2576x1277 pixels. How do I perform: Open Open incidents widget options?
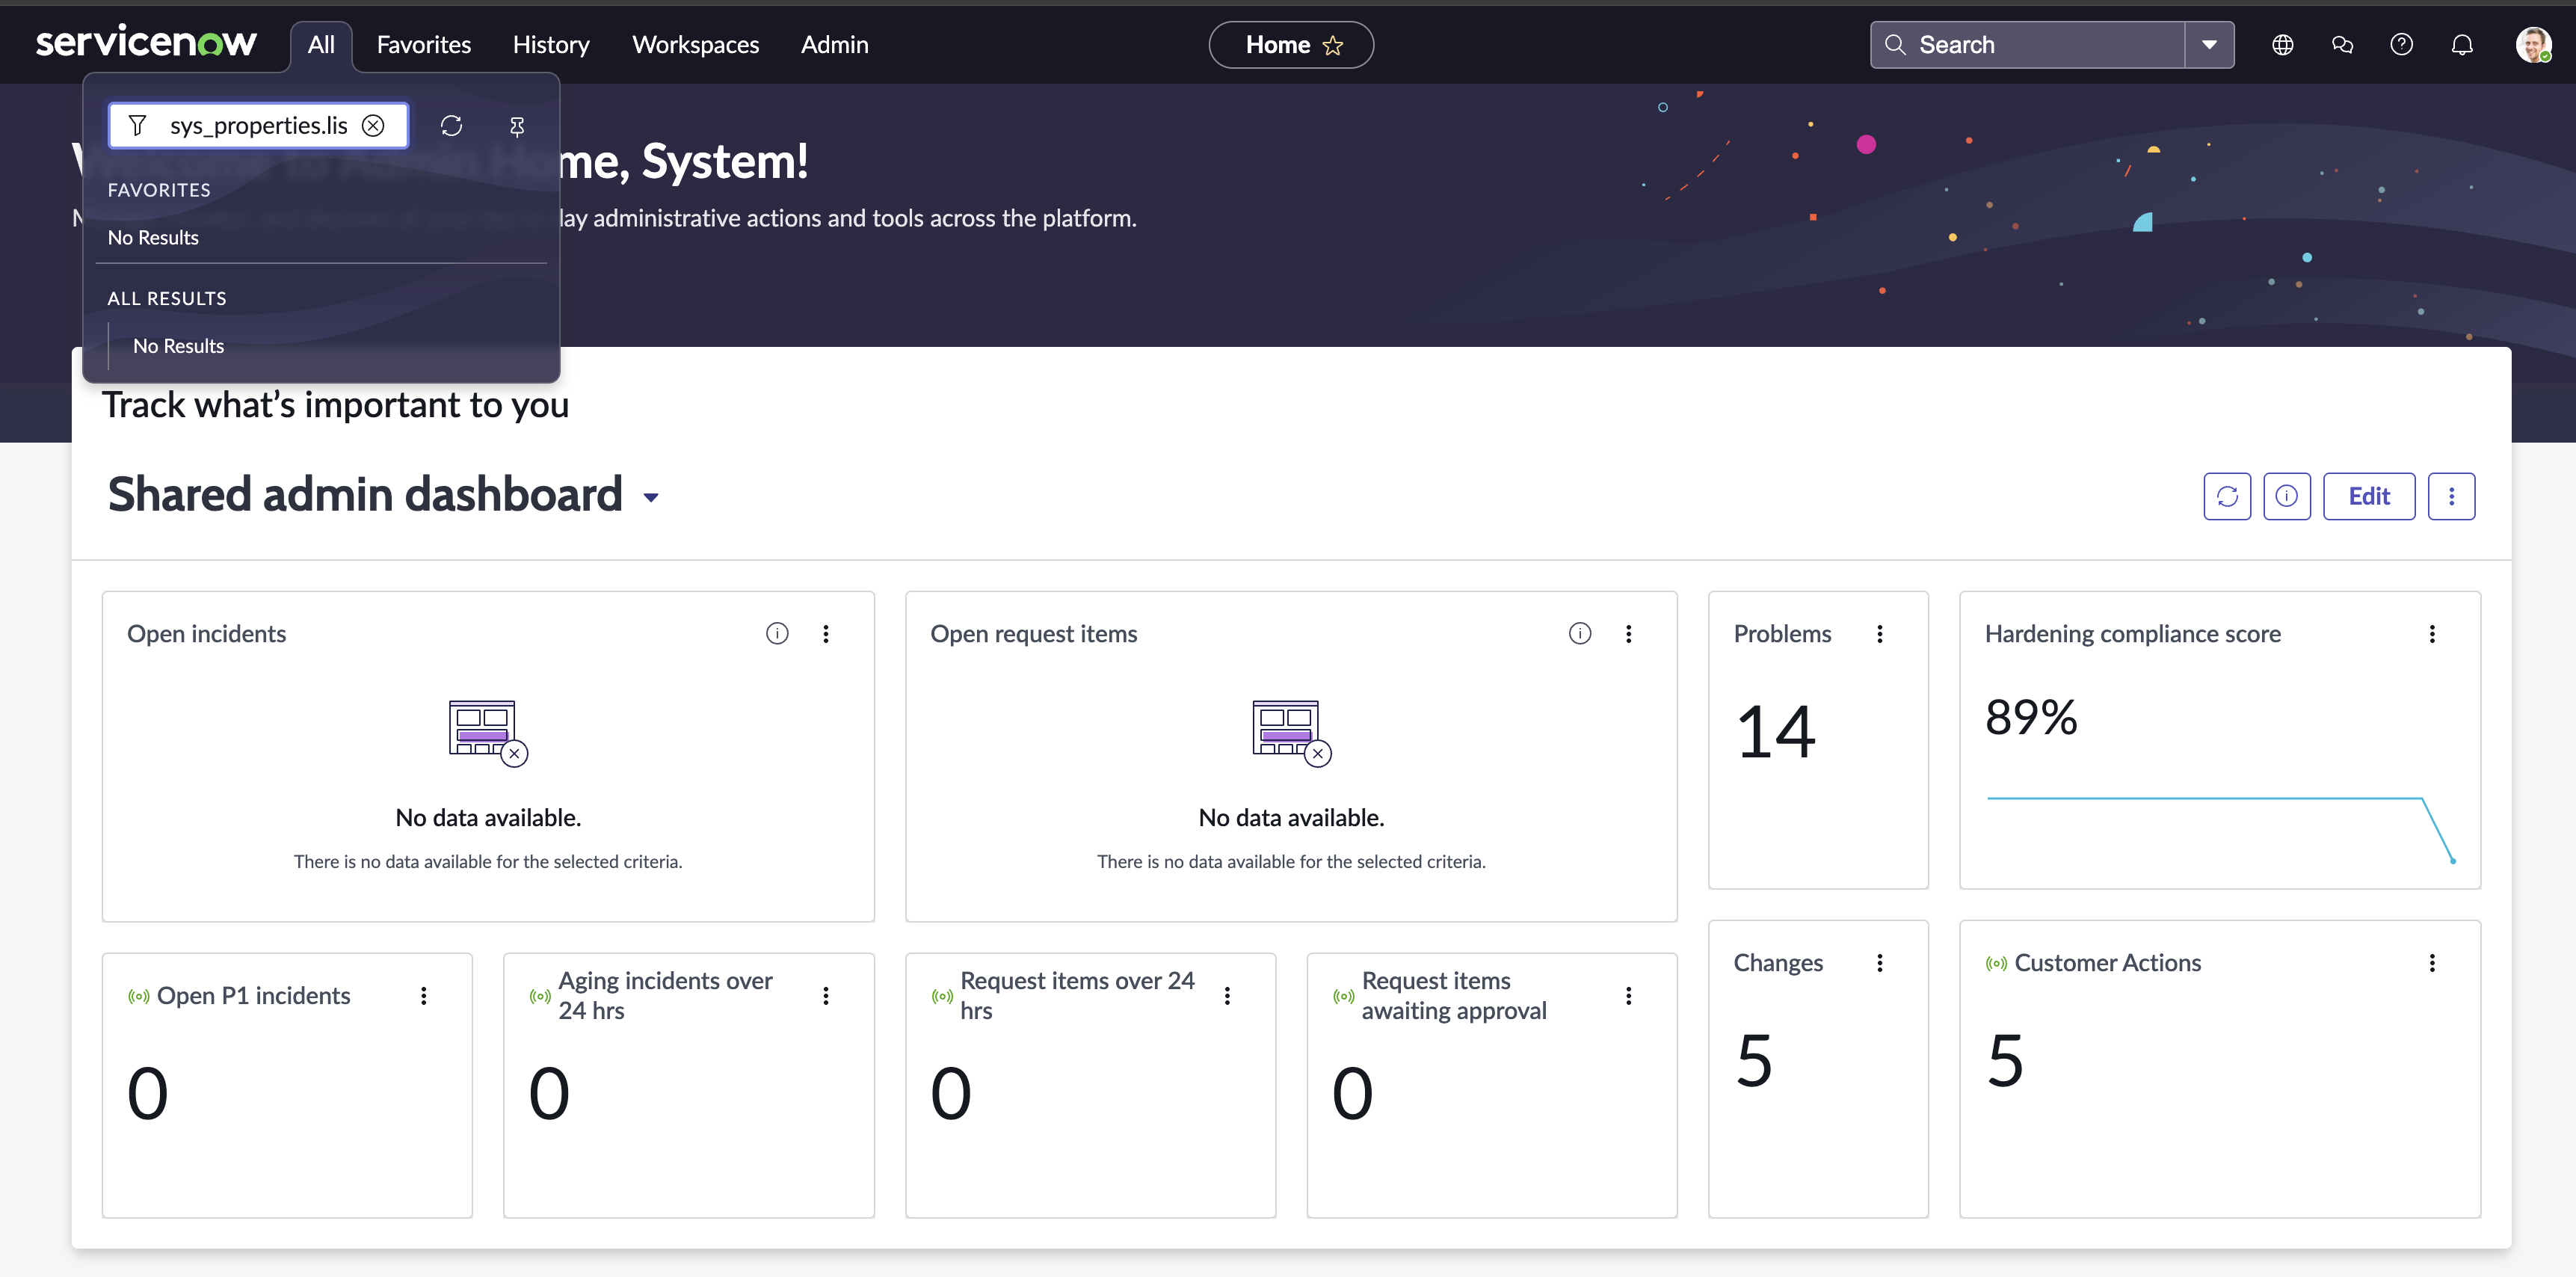[826, 633]
